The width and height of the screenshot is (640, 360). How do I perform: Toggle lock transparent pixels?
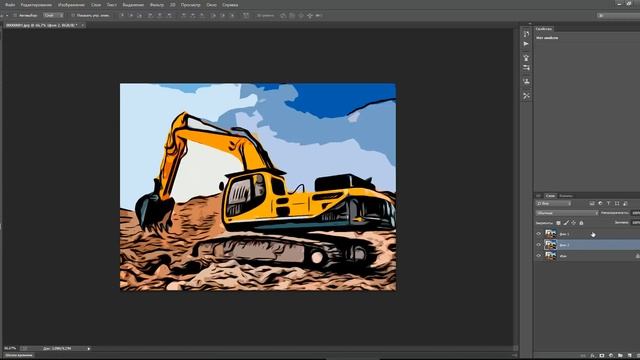tap(558, 223)
